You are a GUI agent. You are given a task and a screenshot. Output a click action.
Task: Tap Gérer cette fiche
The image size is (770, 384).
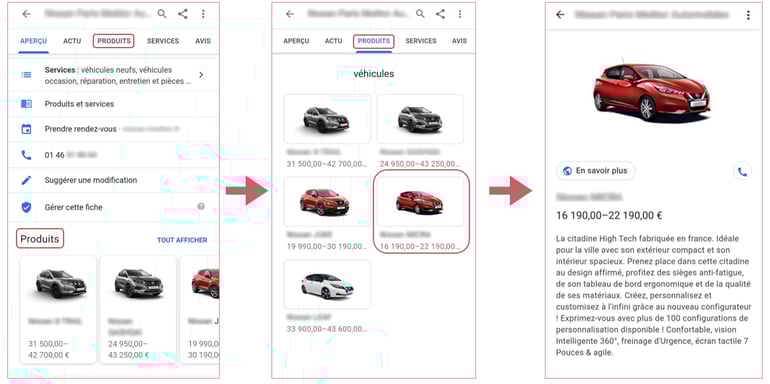tap(113, 207)
